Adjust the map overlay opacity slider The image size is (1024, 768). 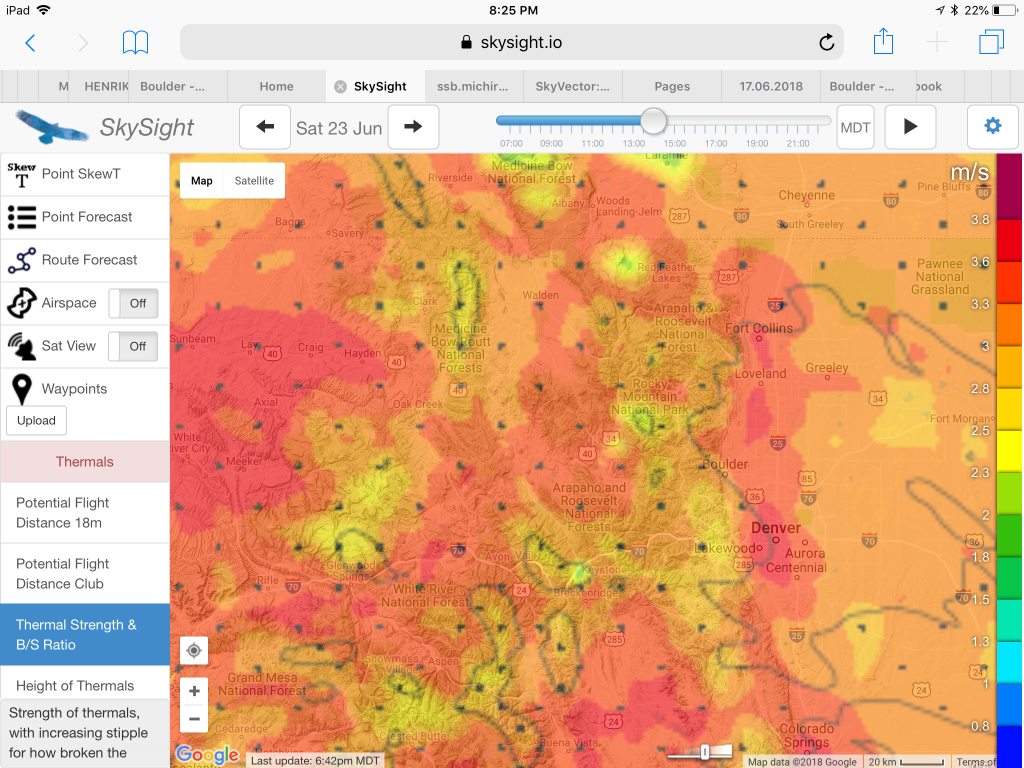705,752
